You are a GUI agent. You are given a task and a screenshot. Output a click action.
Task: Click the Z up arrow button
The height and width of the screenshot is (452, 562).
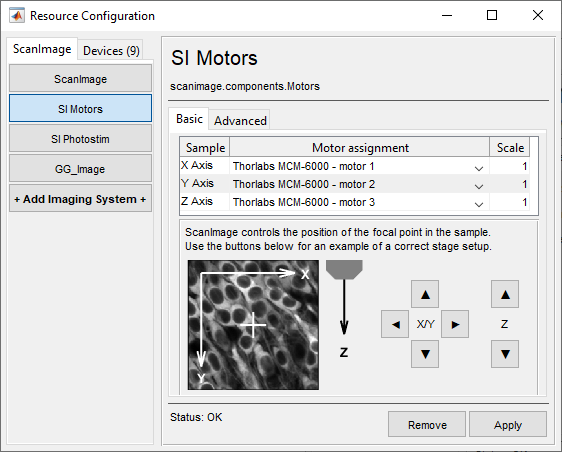tap(505, 294)
